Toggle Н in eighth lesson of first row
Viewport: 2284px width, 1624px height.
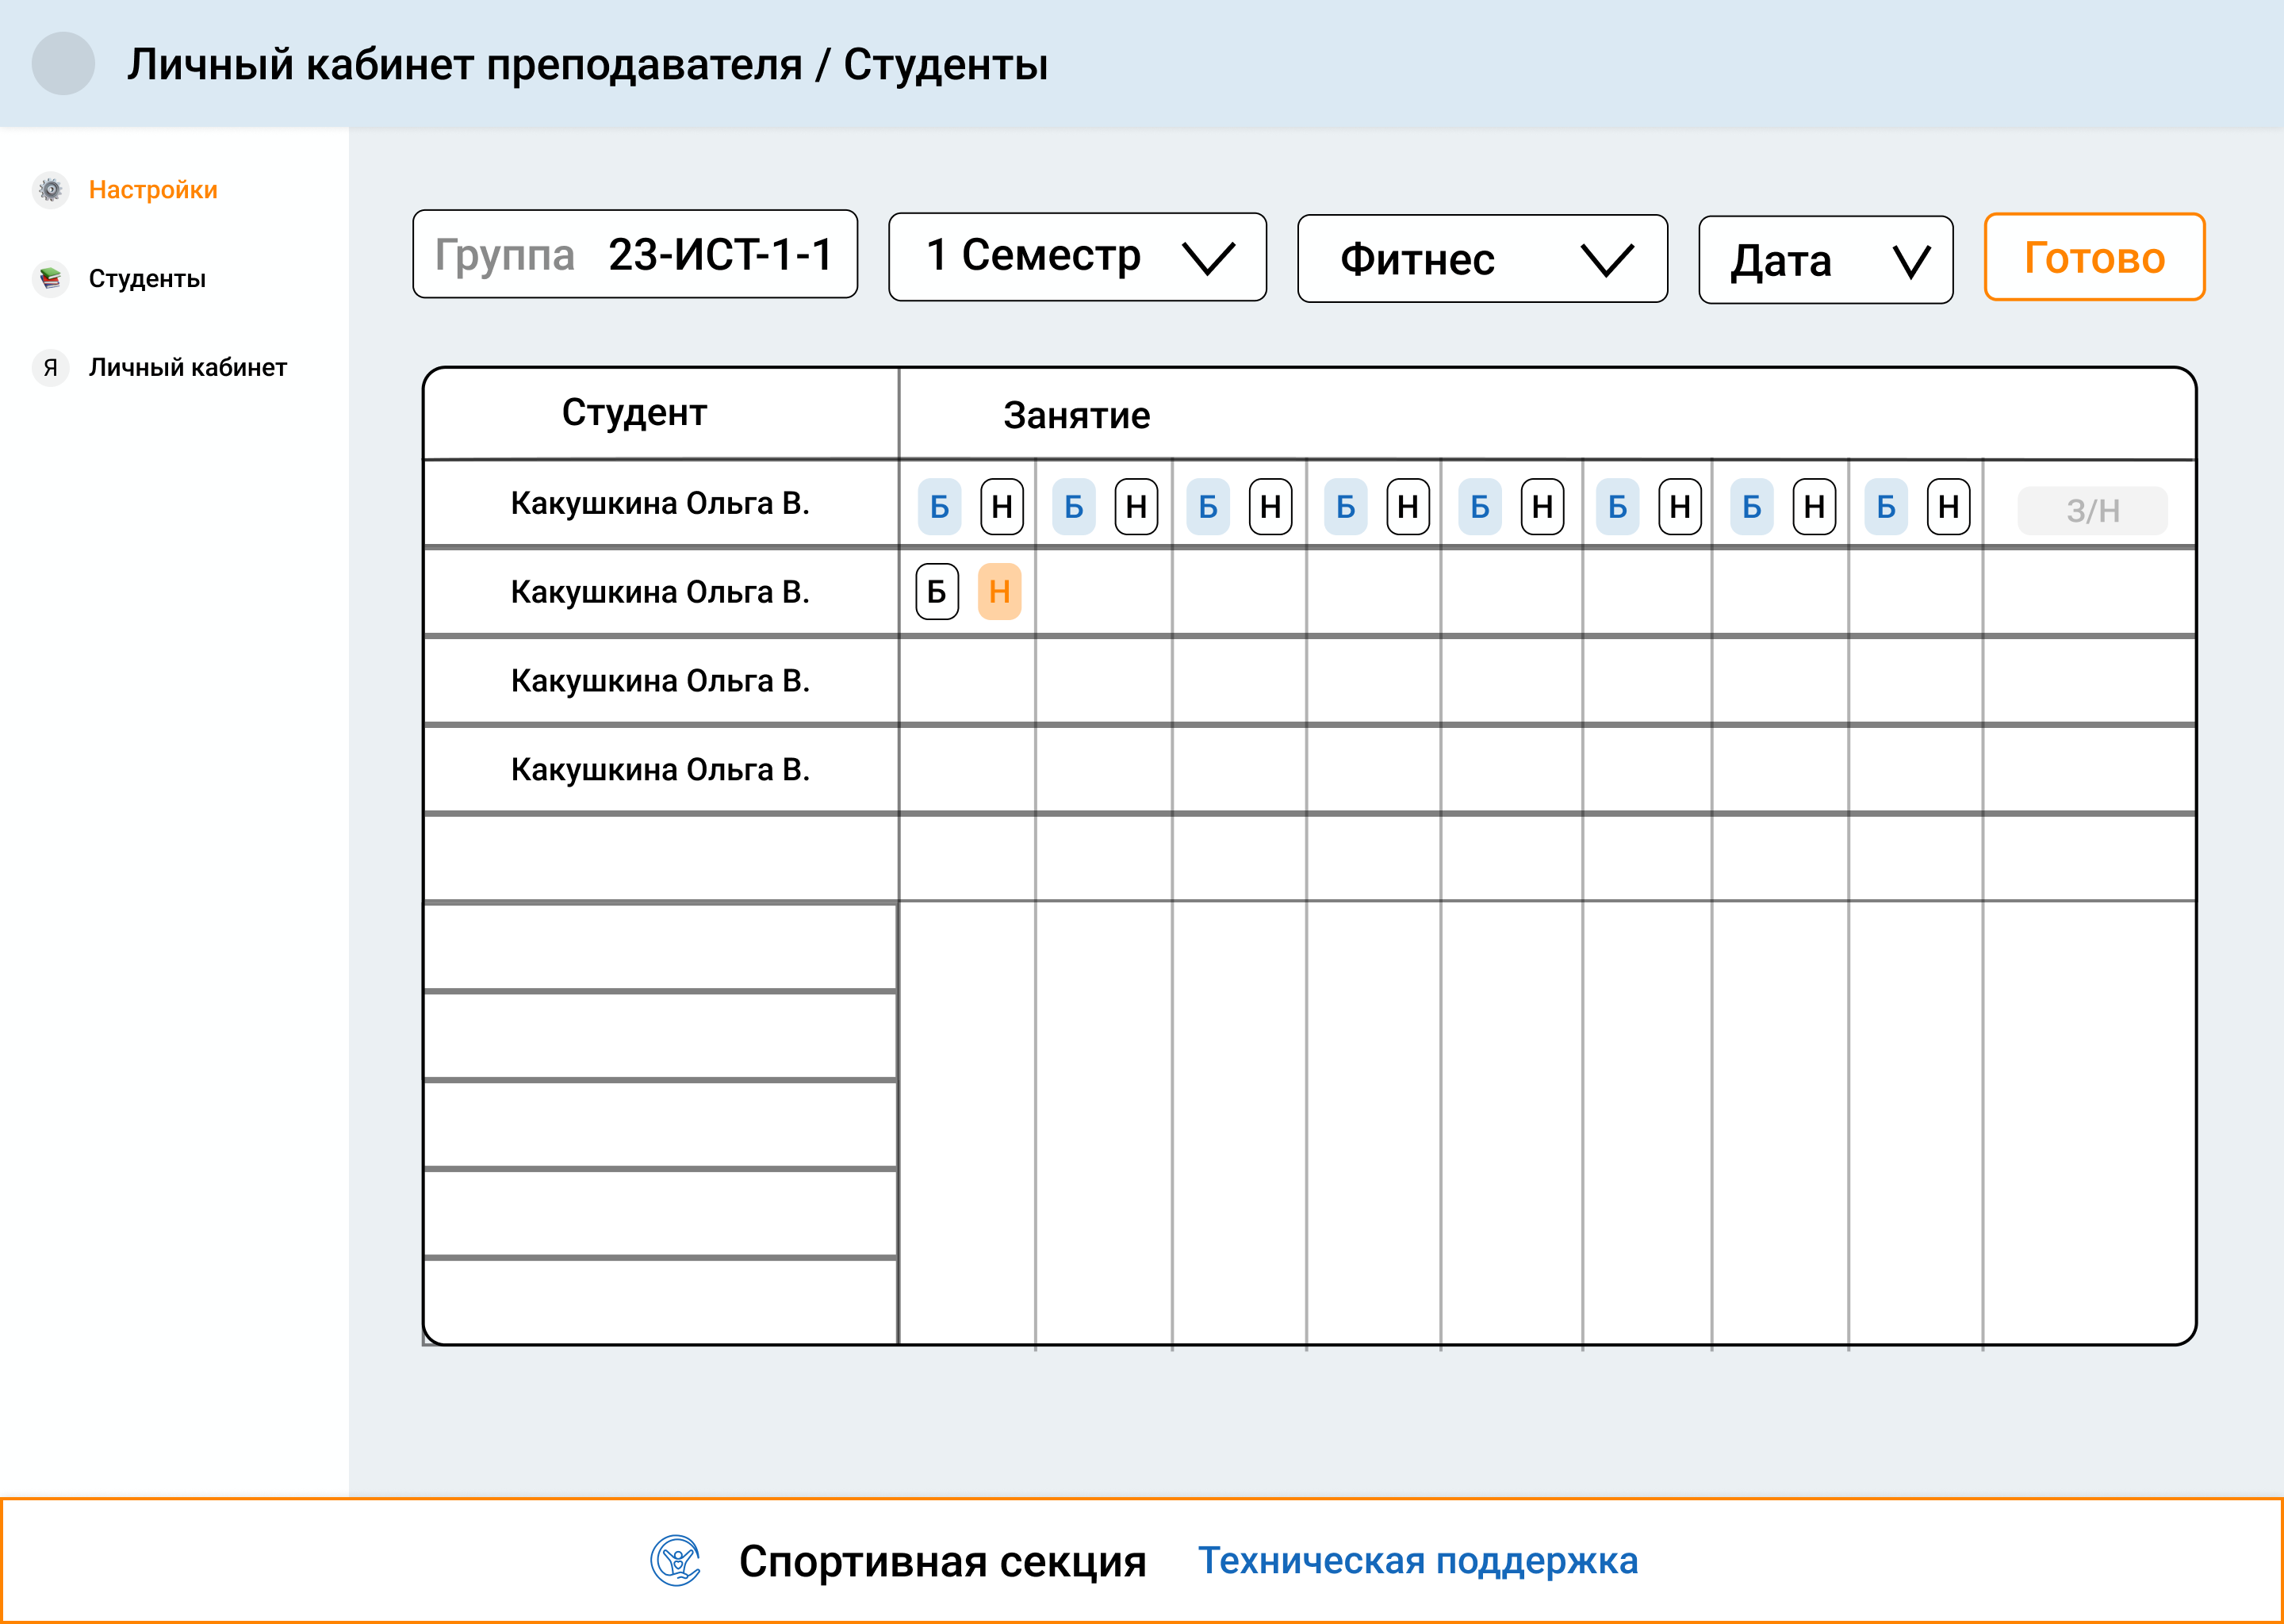[1948, 507]
